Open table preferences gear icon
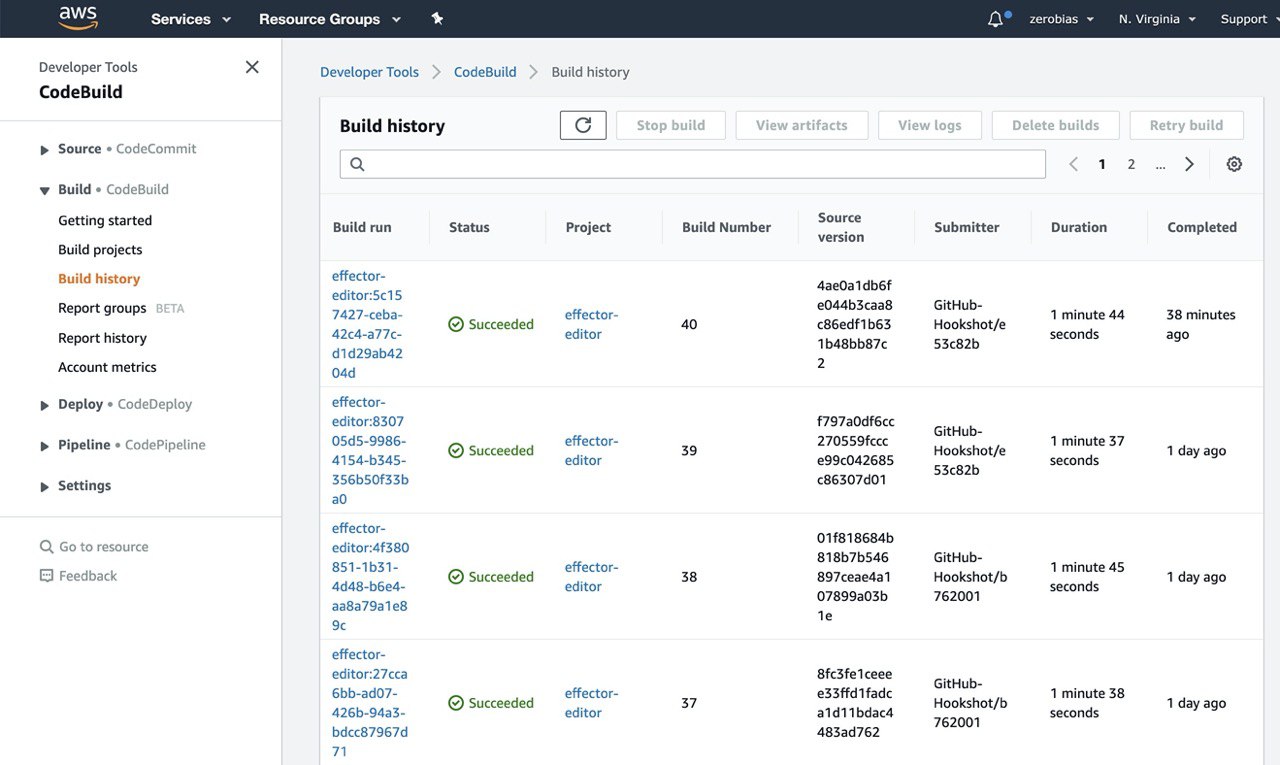The height and width of the screenshot is (765, 1280). coord(1234,164)
